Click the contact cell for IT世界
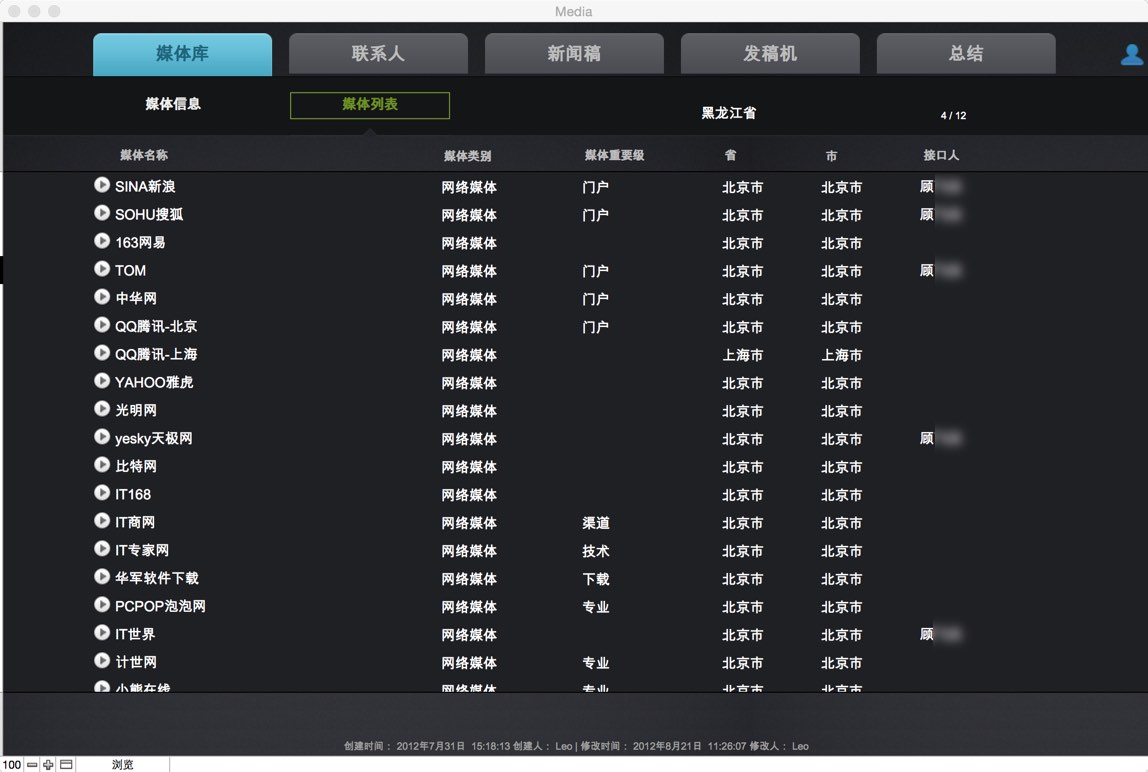This screenshot has width=1148, height=772. [x=941, y=634]
